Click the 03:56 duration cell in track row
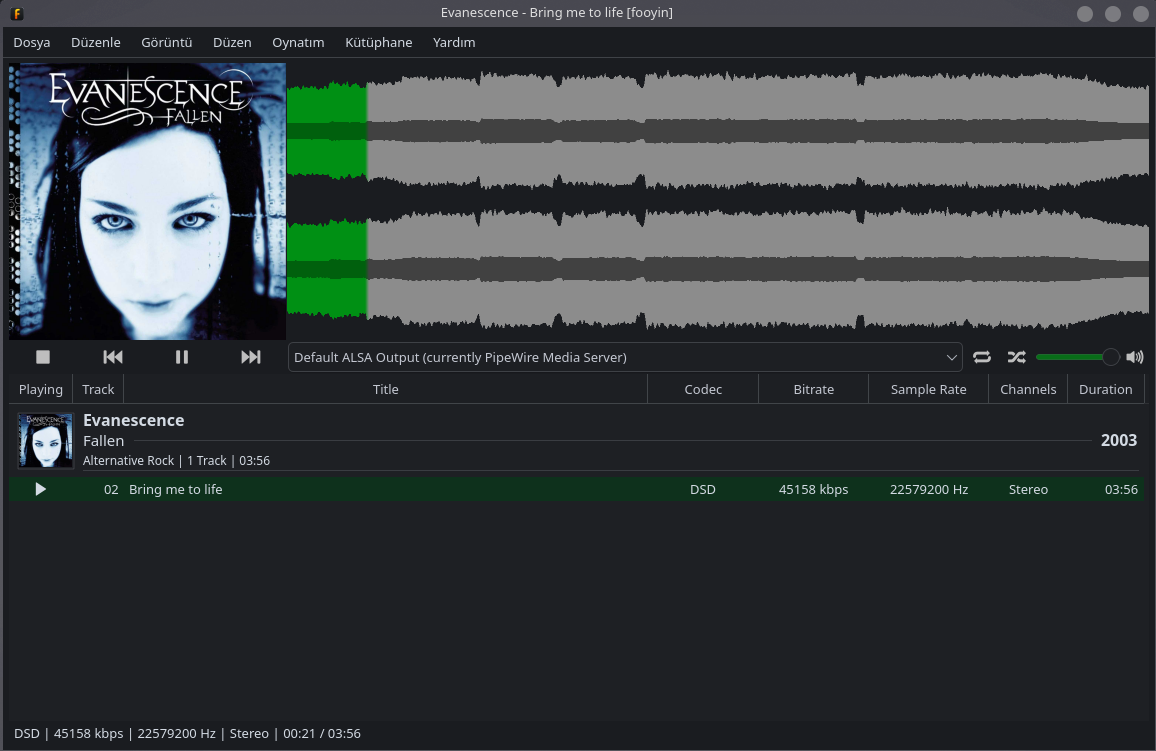Screen dimensions: 1156x751 [1121, 489]
